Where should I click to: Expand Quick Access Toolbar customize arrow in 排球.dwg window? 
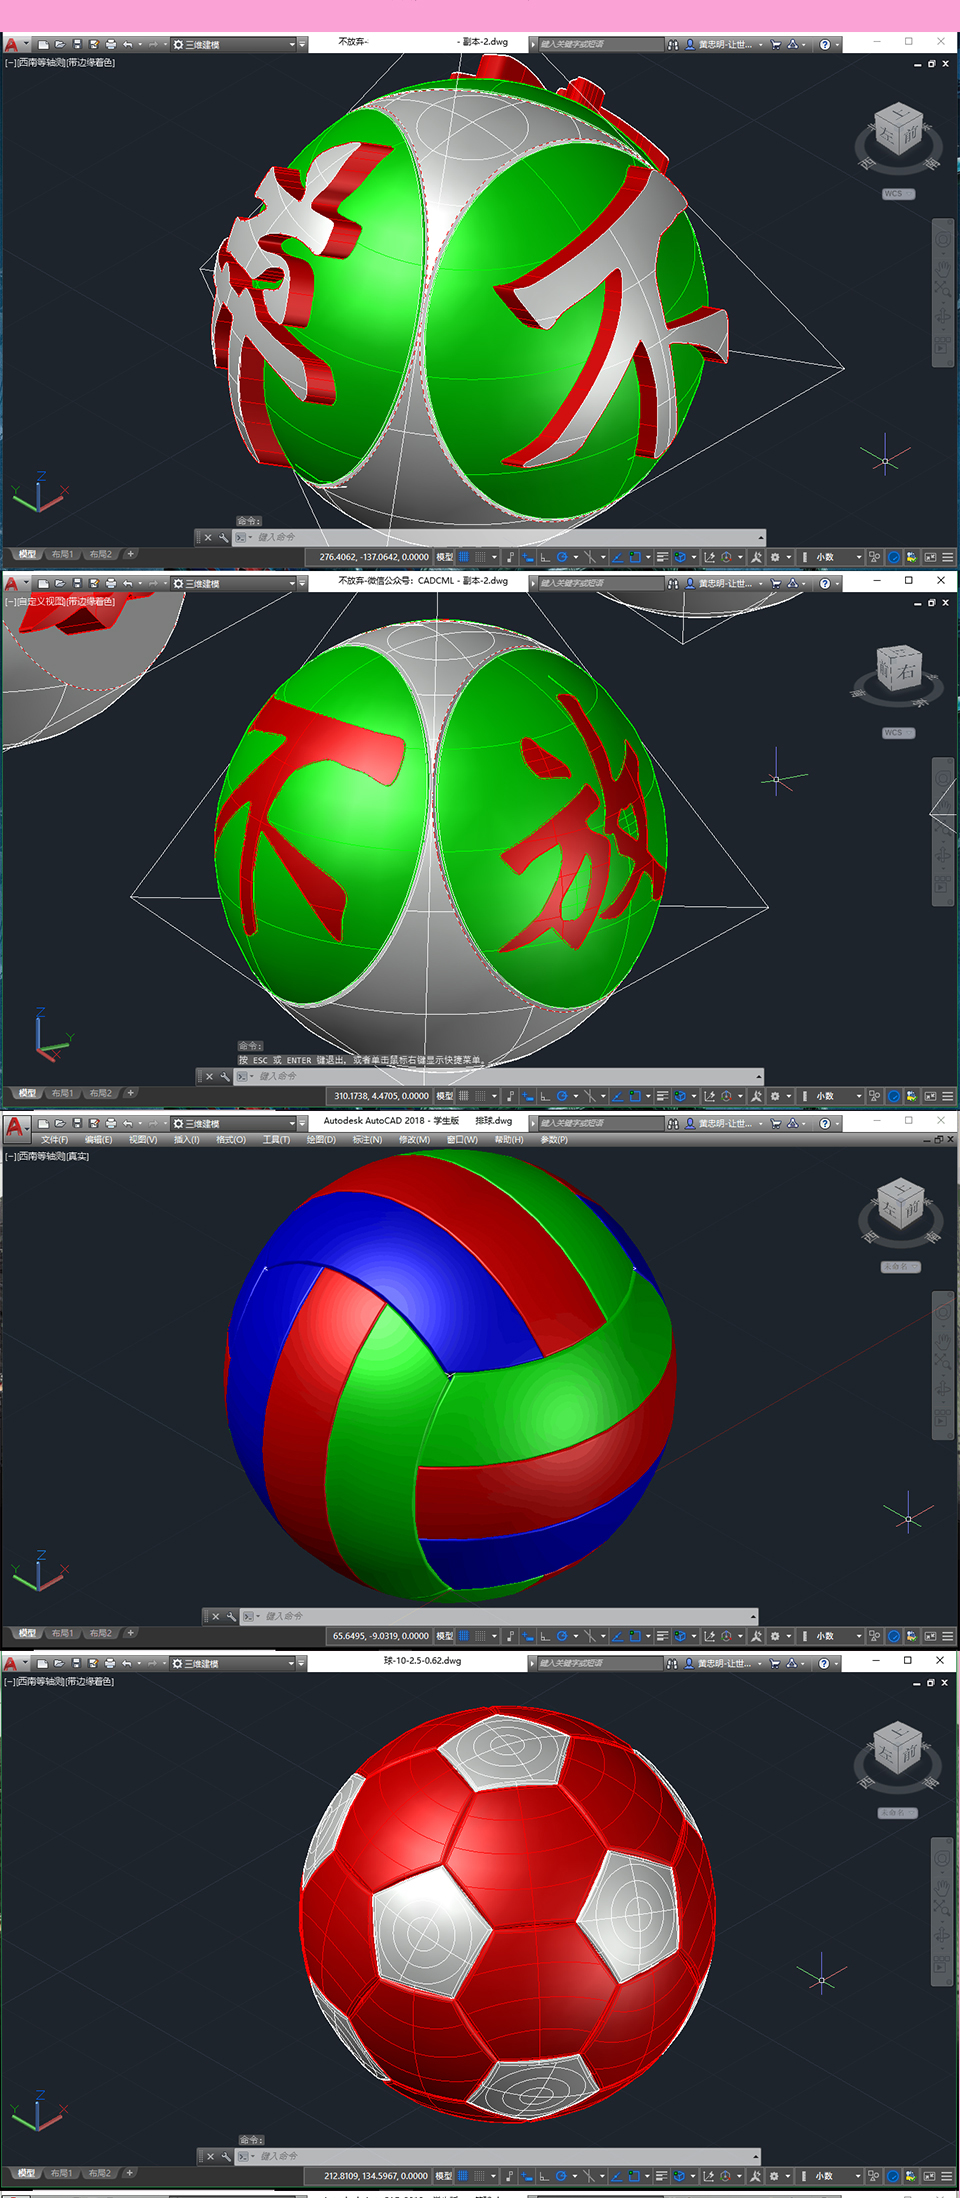(x=303, y=1124)
